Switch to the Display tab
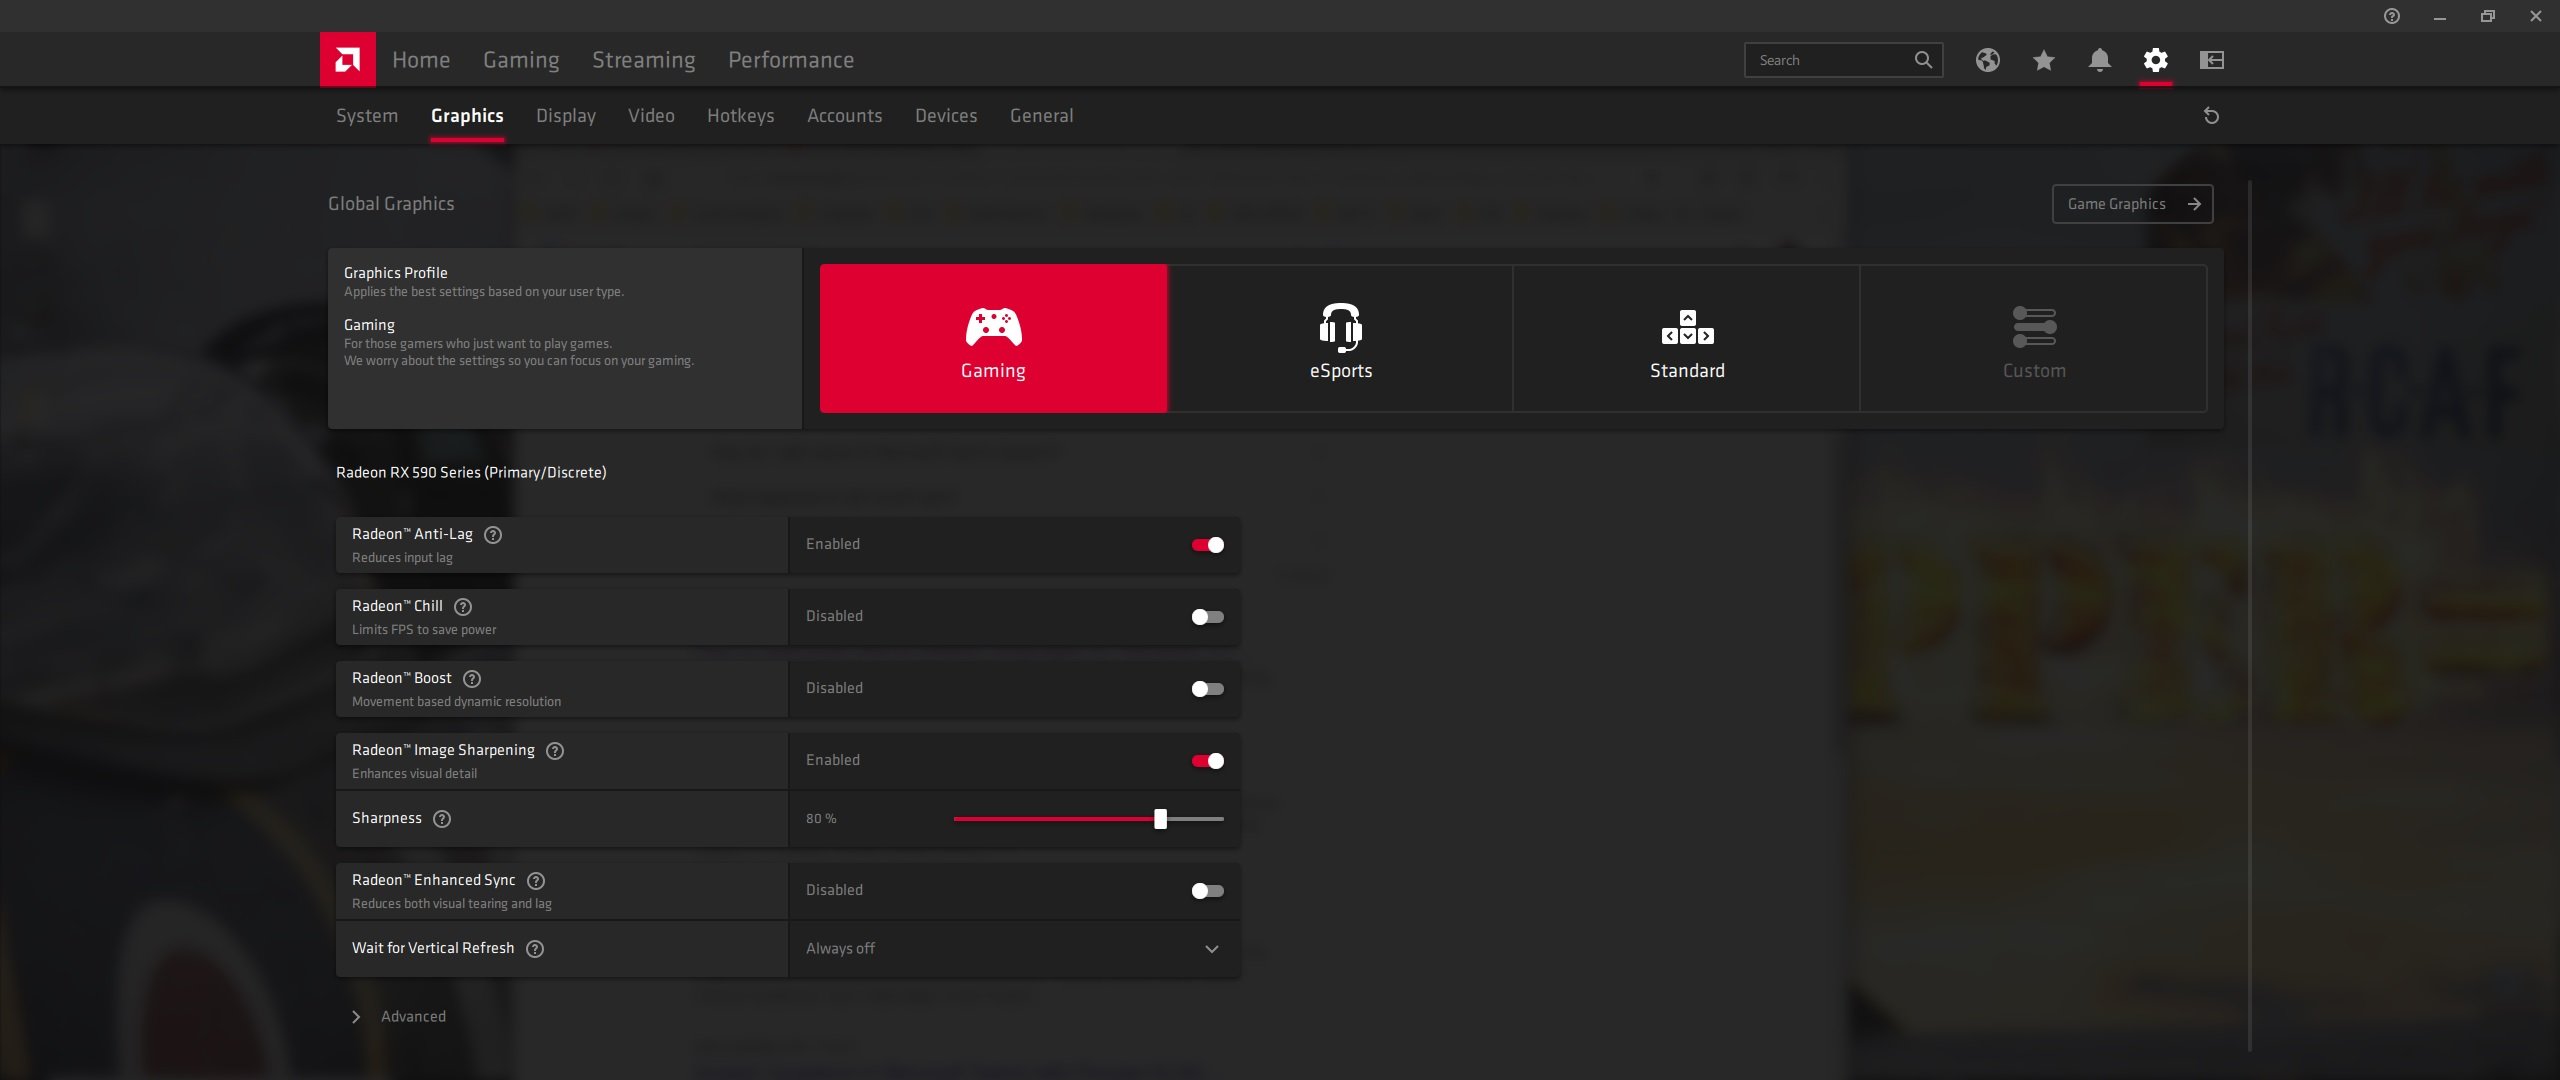Screen dimensions: 2560x1080 point(566,116)
